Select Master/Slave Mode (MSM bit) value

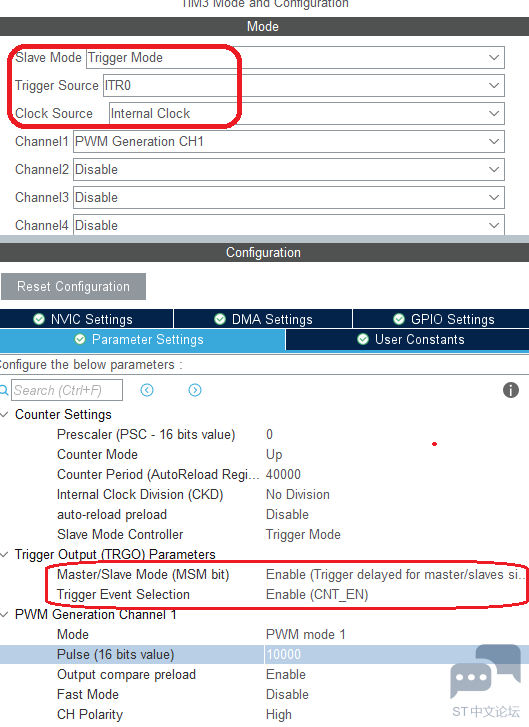395,574
